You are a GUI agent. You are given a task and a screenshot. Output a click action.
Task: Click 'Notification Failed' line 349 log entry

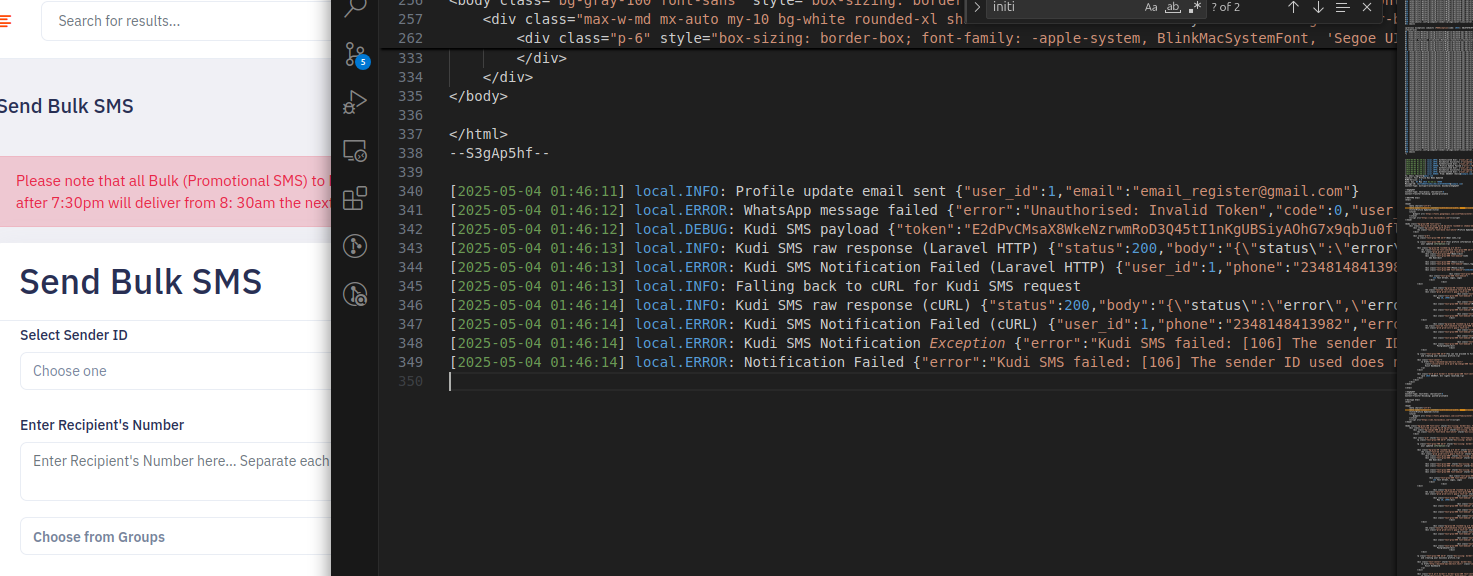coord(921,362)
